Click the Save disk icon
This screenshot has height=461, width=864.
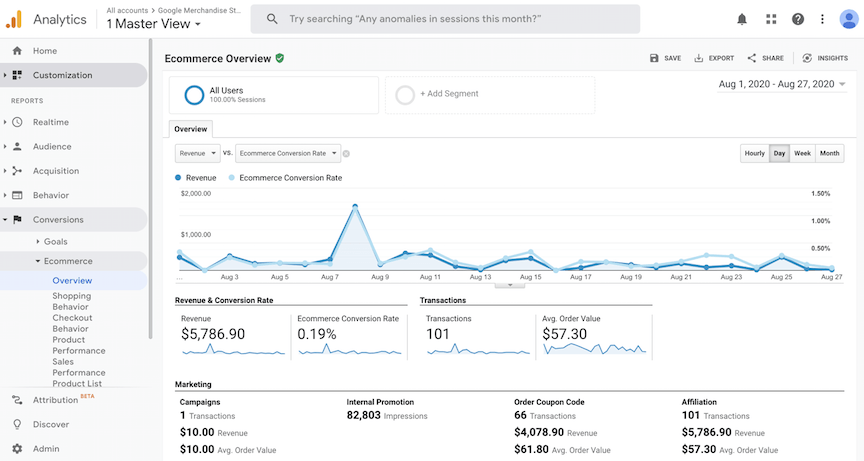click(x=654, y=58)
